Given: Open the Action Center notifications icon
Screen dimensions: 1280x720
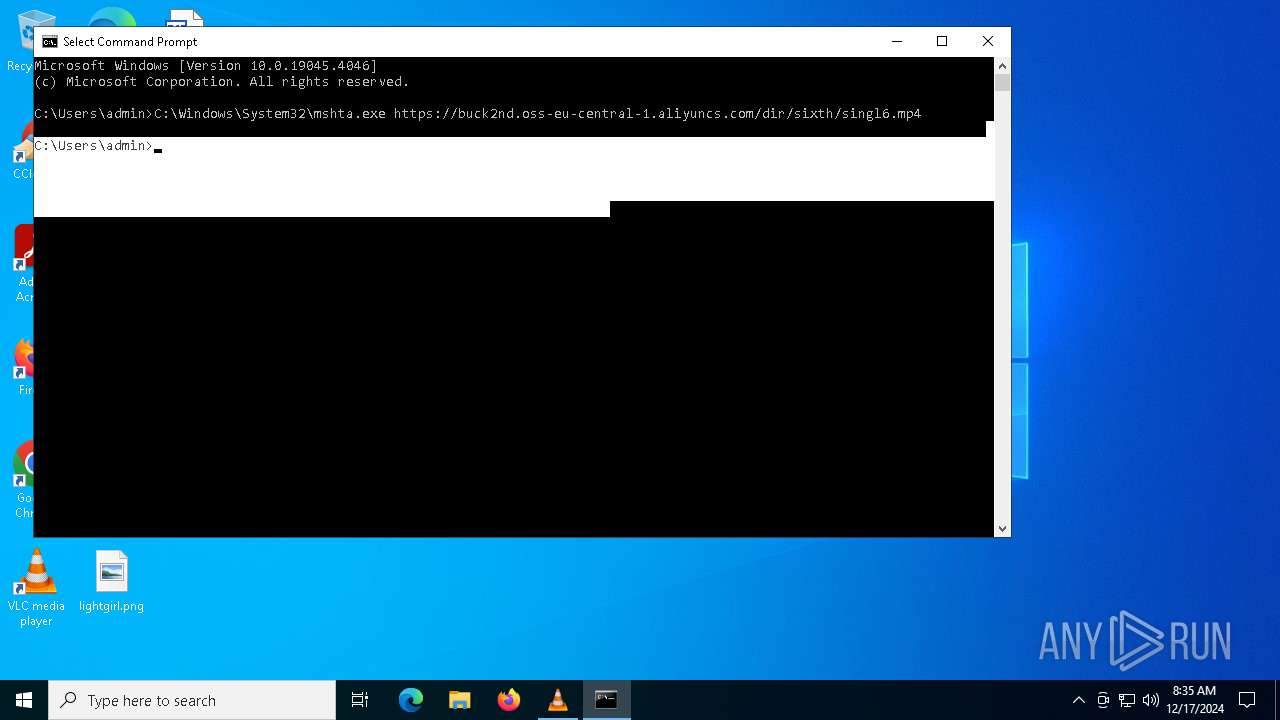Looking at the screenshot, I should pyautogui.click(x=1247, y=700).
